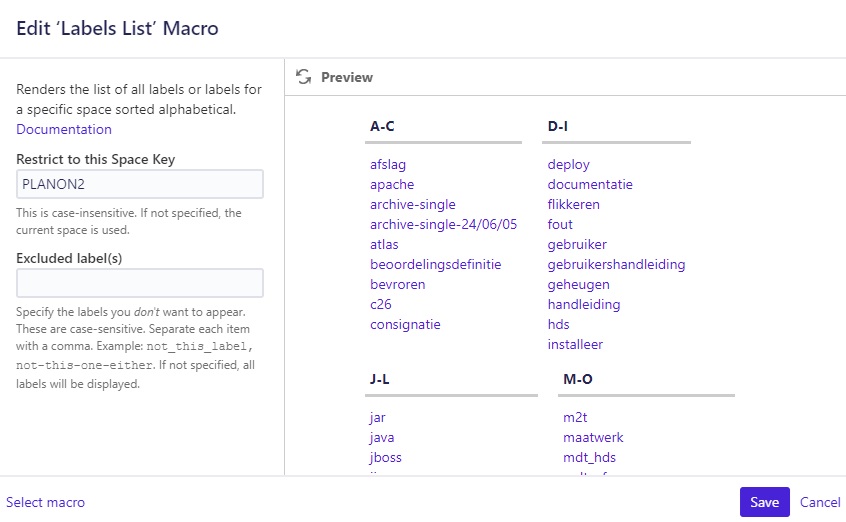Open the deploy label
Viewport: 846px width, 522px height.
(569, 165)
